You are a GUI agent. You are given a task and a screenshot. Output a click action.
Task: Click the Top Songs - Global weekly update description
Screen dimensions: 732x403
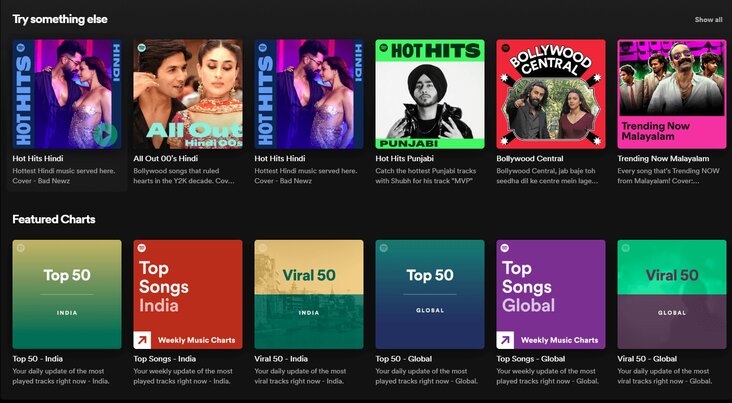548,376
